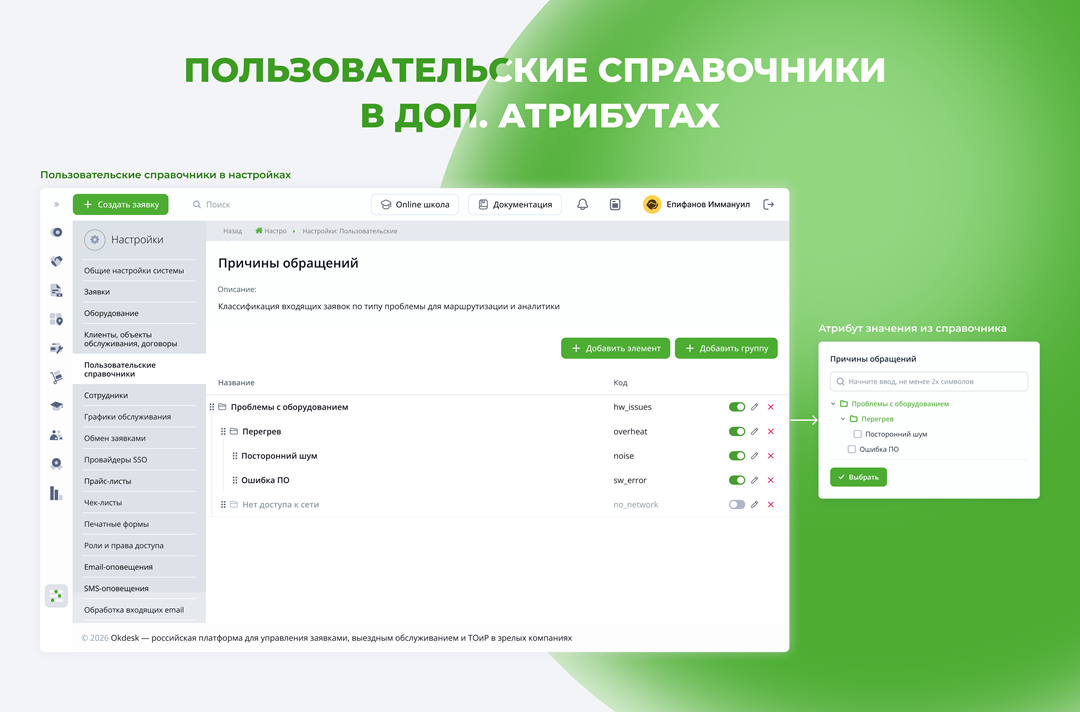
Task: Open Сотрудники settings menu item
Action: pos(106,396)
